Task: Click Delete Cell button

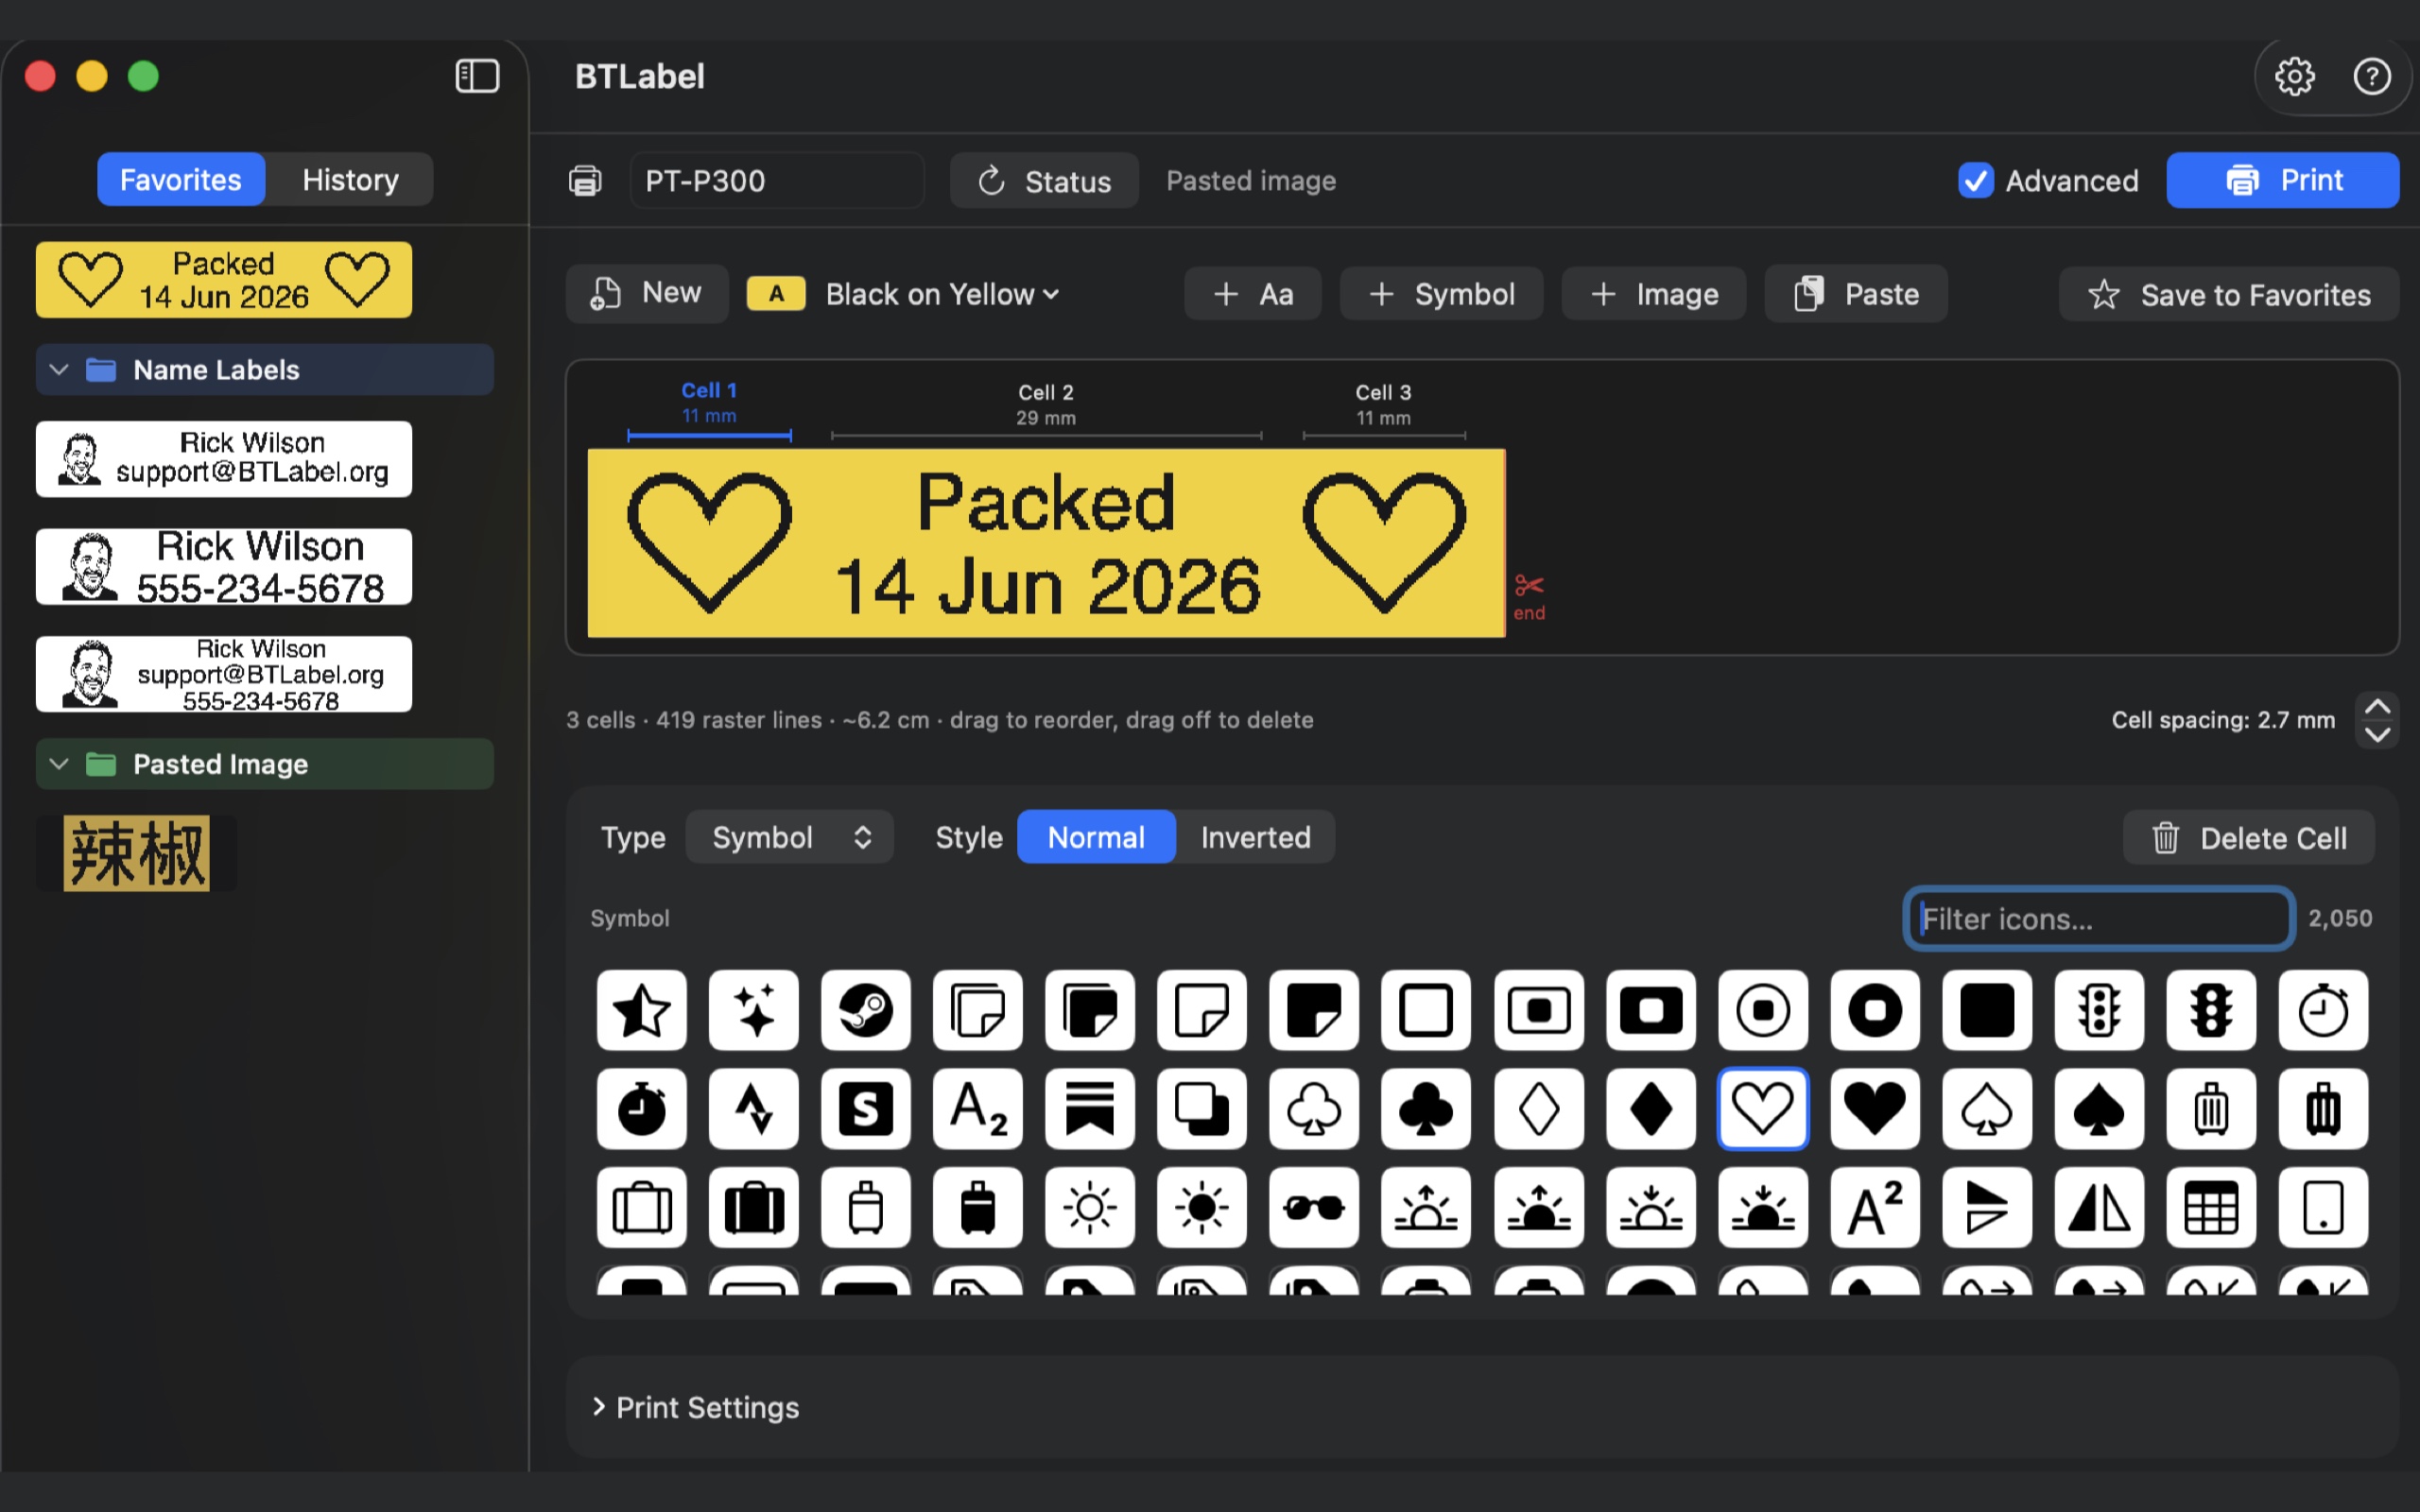Action: tap(2249, 838)
